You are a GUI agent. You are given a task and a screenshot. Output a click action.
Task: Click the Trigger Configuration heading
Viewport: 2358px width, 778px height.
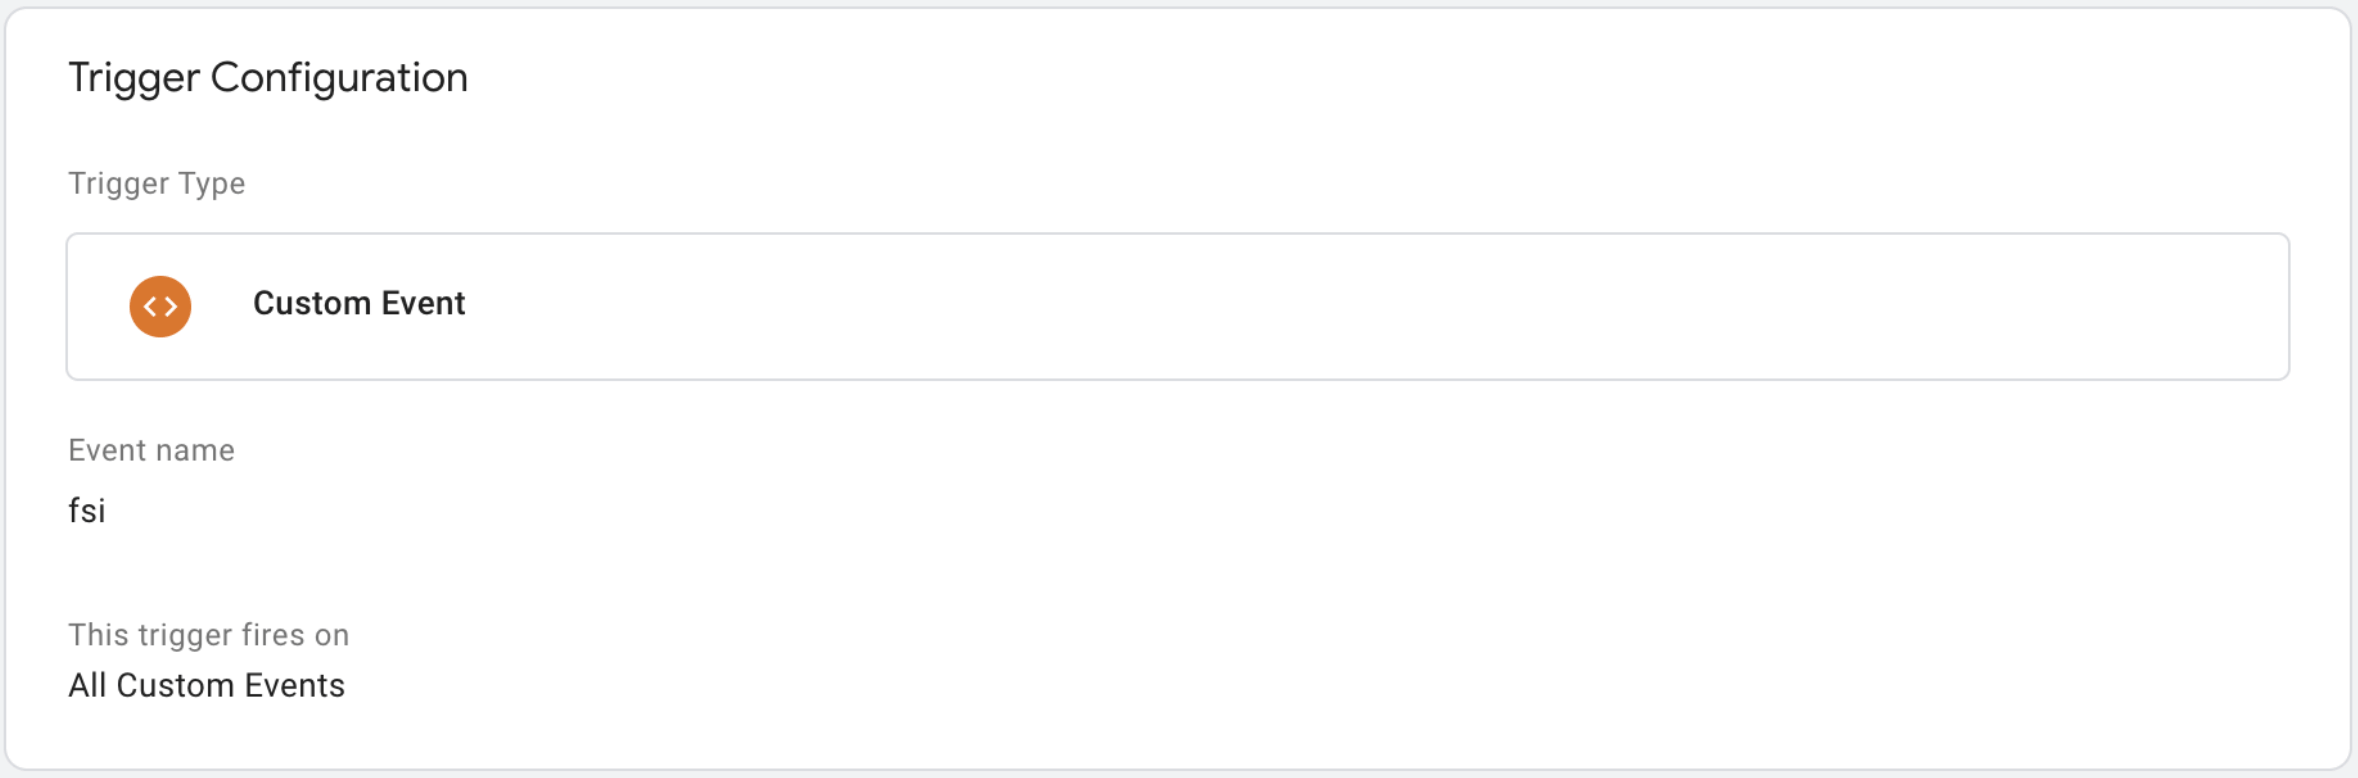[x=268, y=78]
